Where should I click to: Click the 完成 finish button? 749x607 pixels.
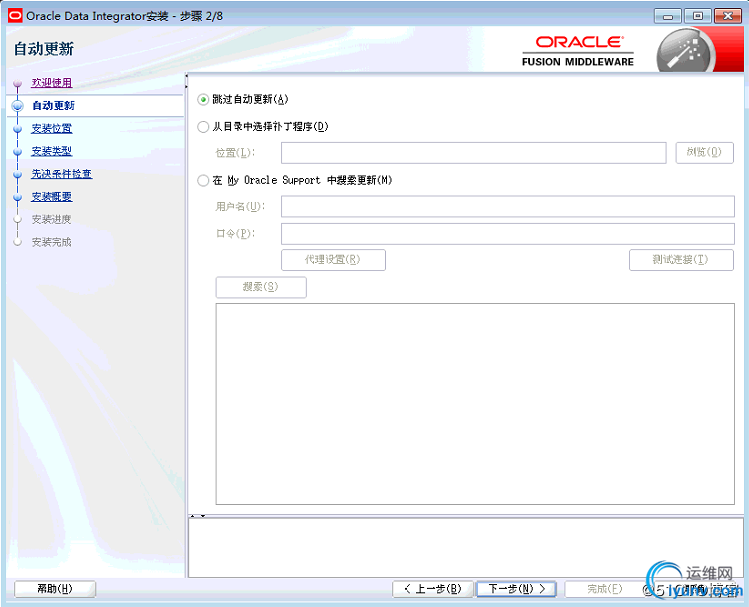click(604, 589)
